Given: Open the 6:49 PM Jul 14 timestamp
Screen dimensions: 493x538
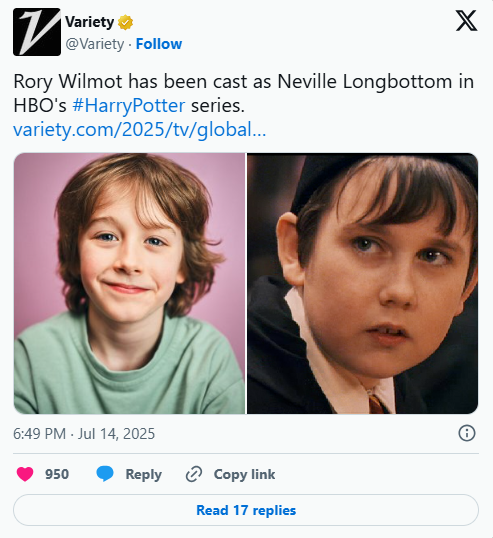Looking at the screenshot, I should point(84,434).
